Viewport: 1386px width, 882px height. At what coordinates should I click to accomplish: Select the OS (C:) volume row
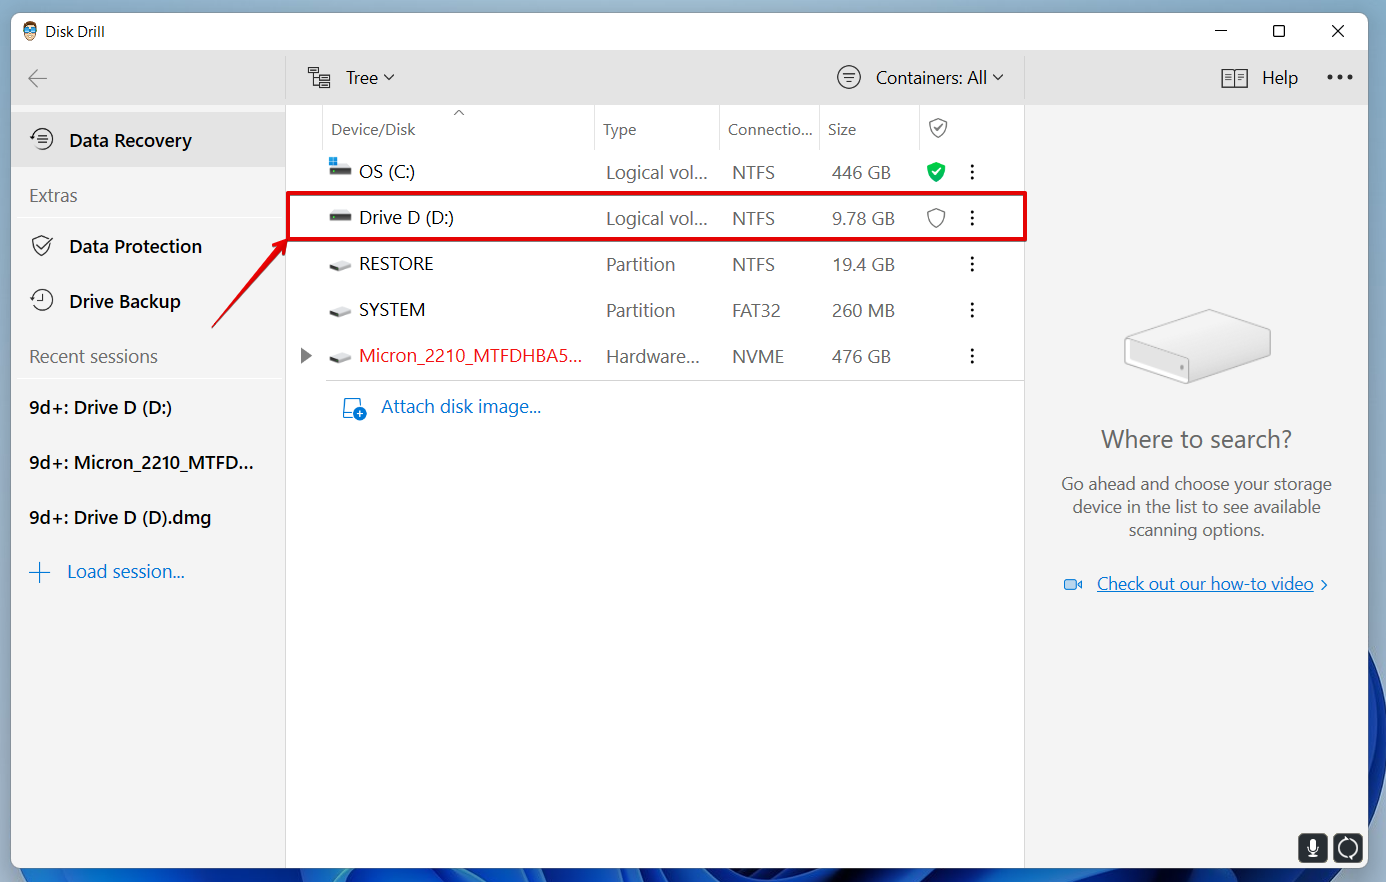click(x=655, y=172)
